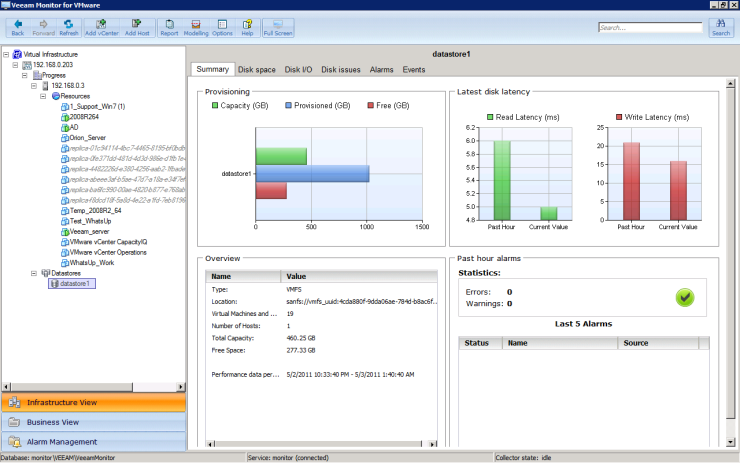This screenshot has height=463, width=740.
Task: Open the Options dialog icon
Action: pyautogui.click(x=222, y=24)
